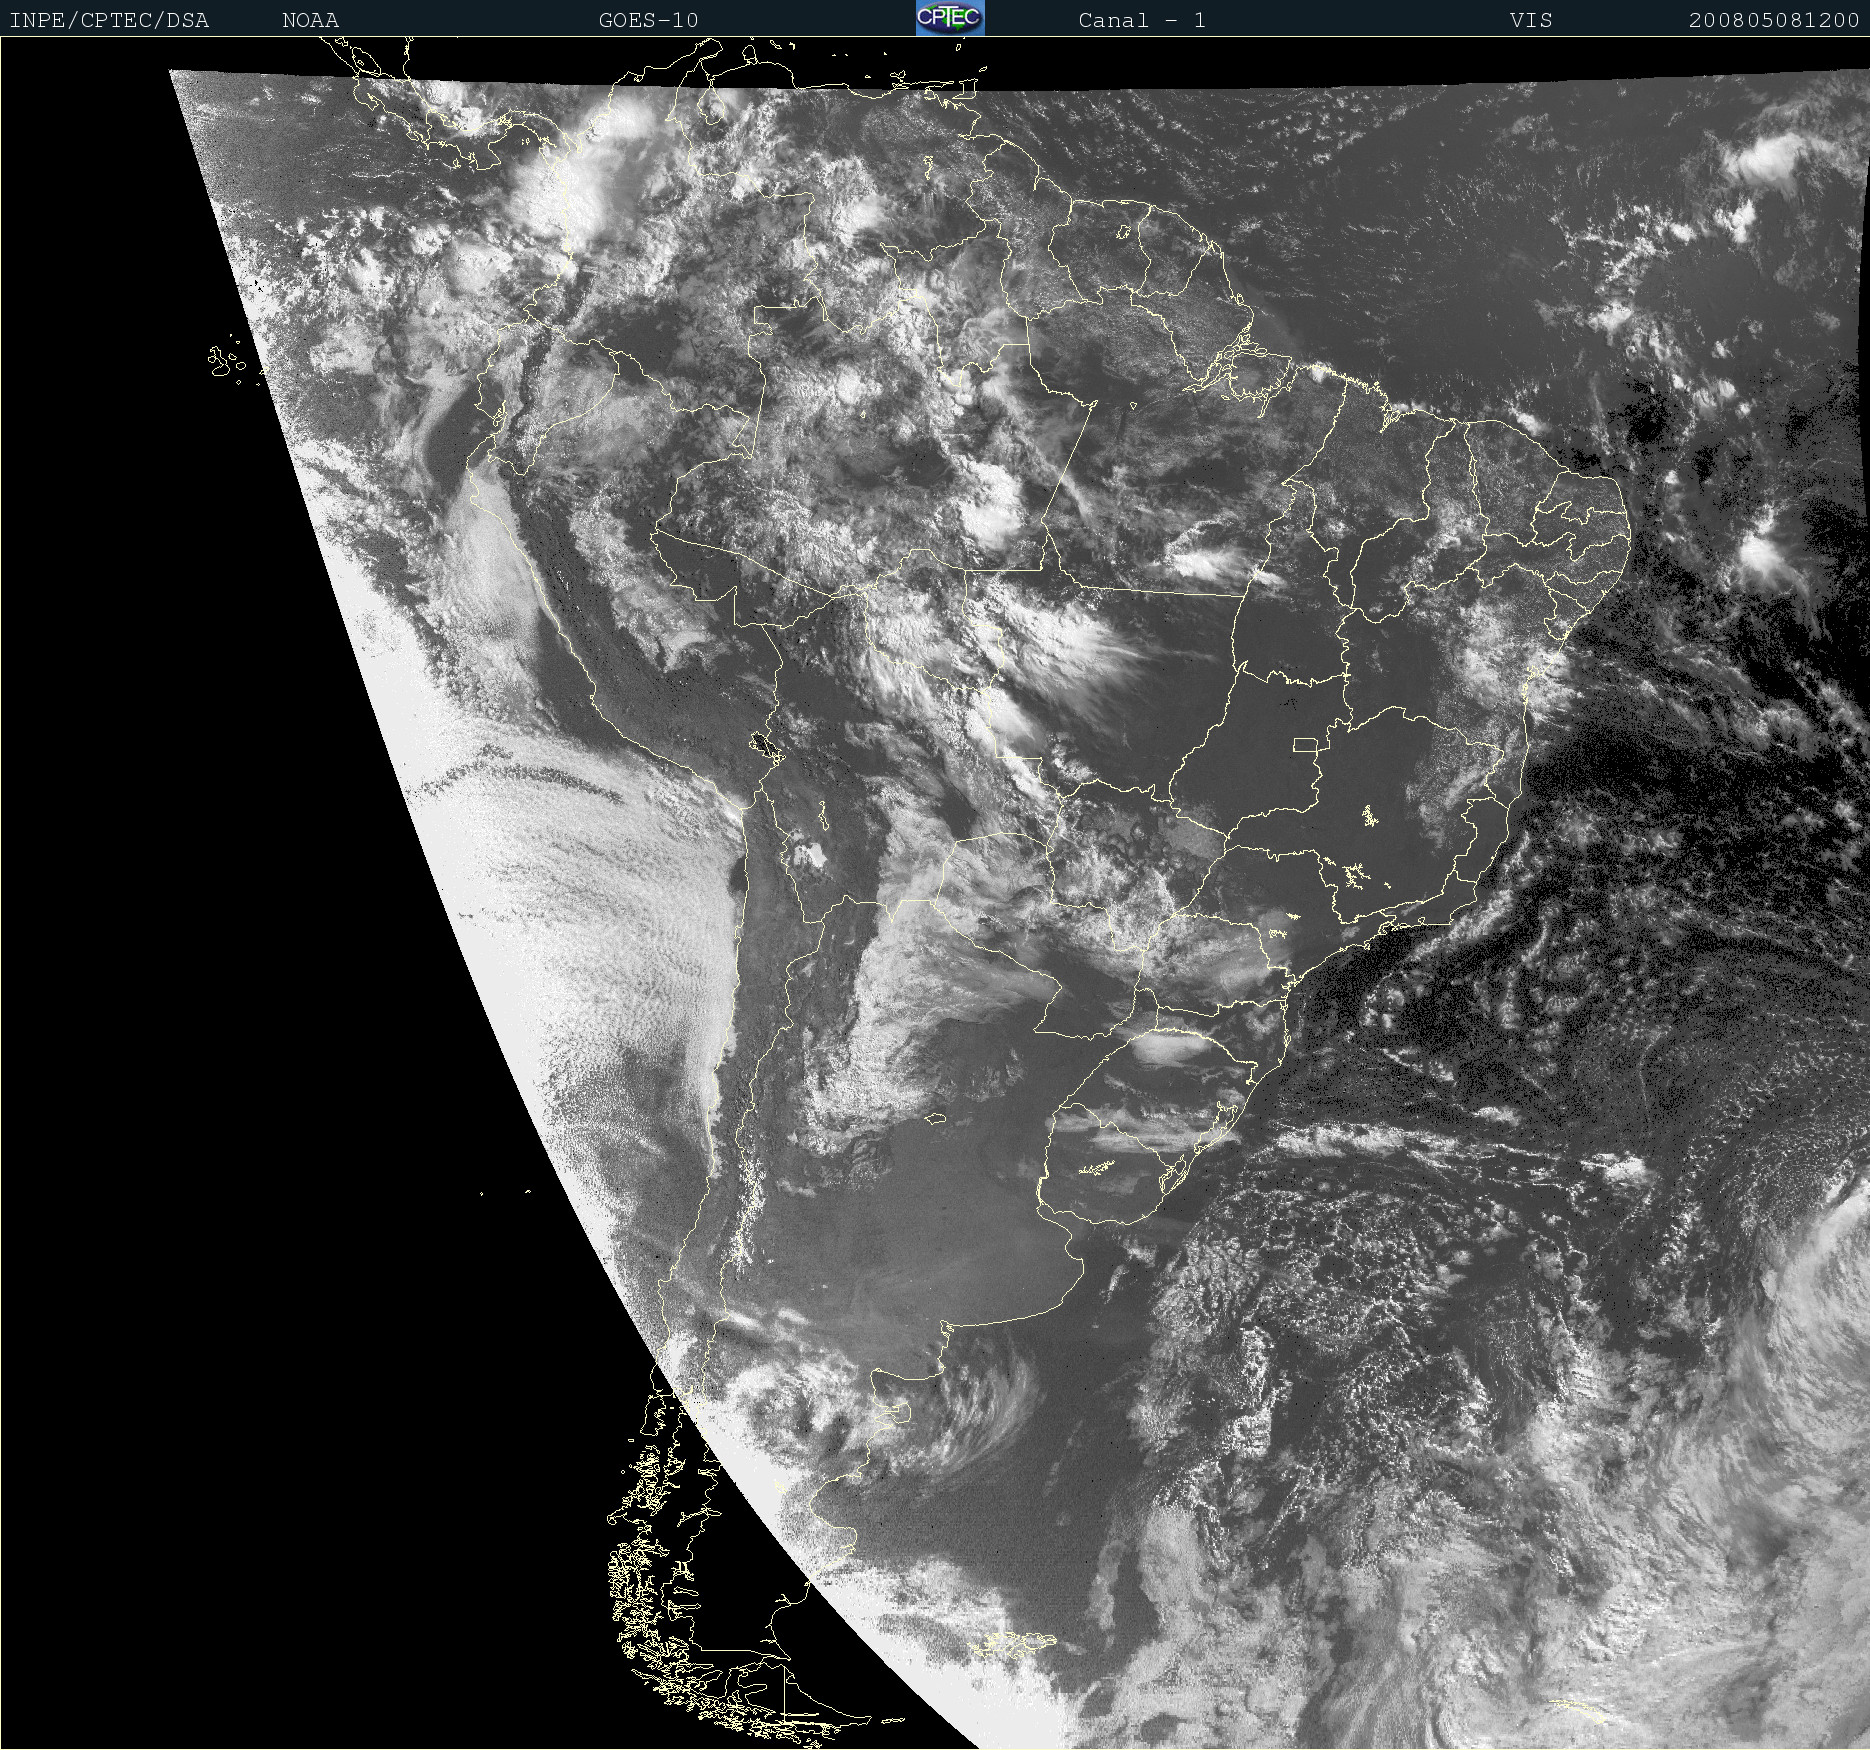Click the NOAA label in the header
Viewport: 1870px width, 1750px height.
[310, 20]
